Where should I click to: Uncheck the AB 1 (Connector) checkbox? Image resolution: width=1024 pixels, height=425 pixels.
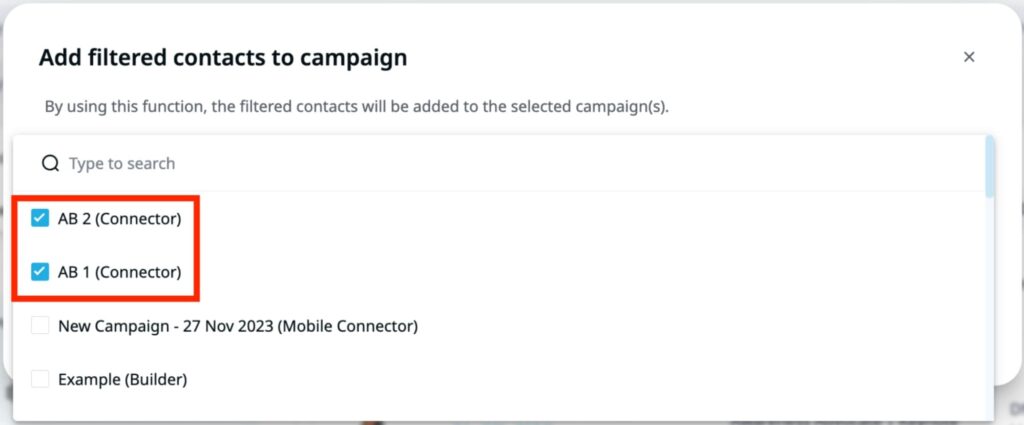tap(40, 272)
